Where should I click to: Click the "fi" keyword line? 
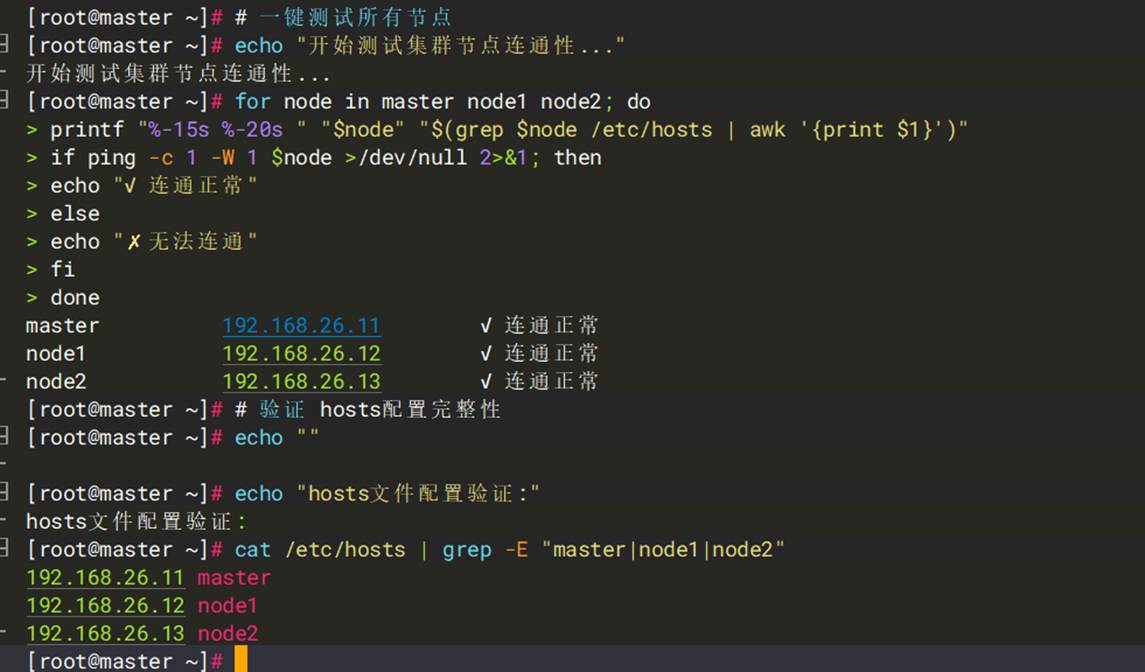(63, 270)
